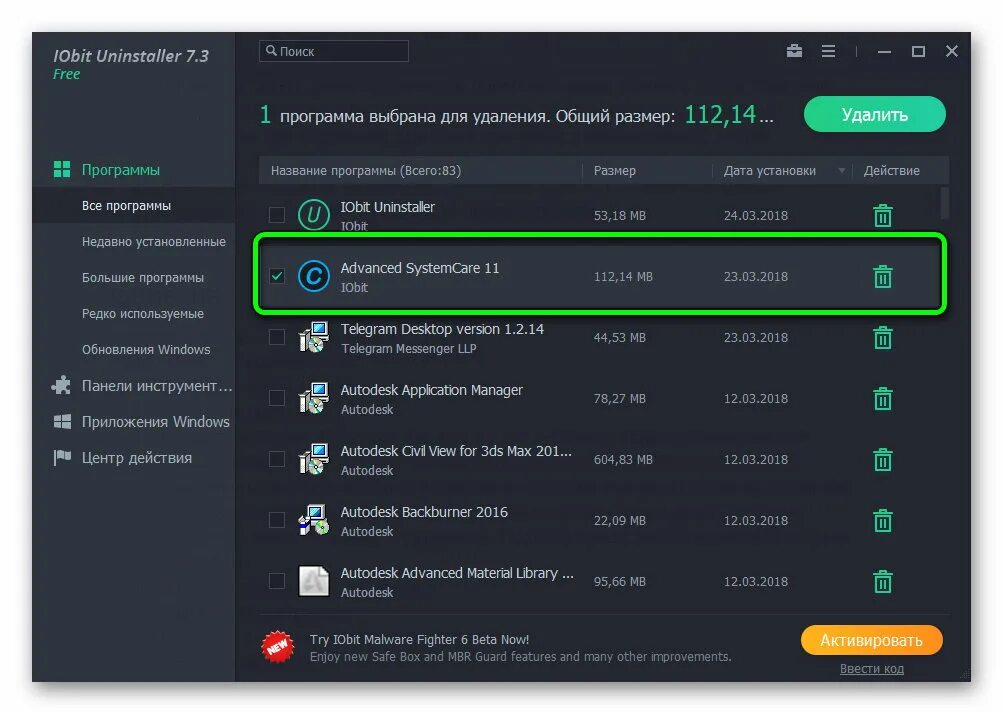This screenshot has width=1003, height=714.
Task: Tick the Autodesk Application Manager checkbox
Action: tap(276, 398)
